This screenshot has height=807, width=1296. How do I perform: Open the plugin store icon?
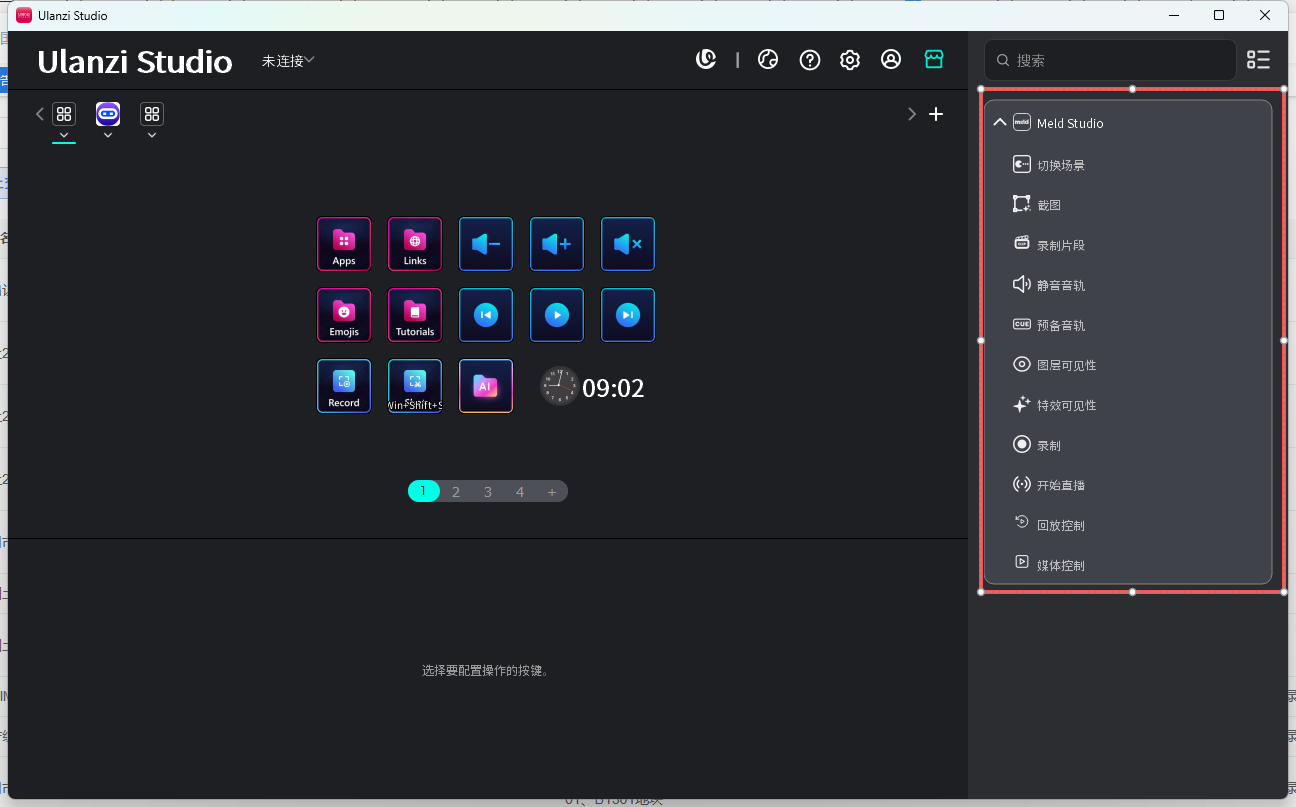[933, 60]
